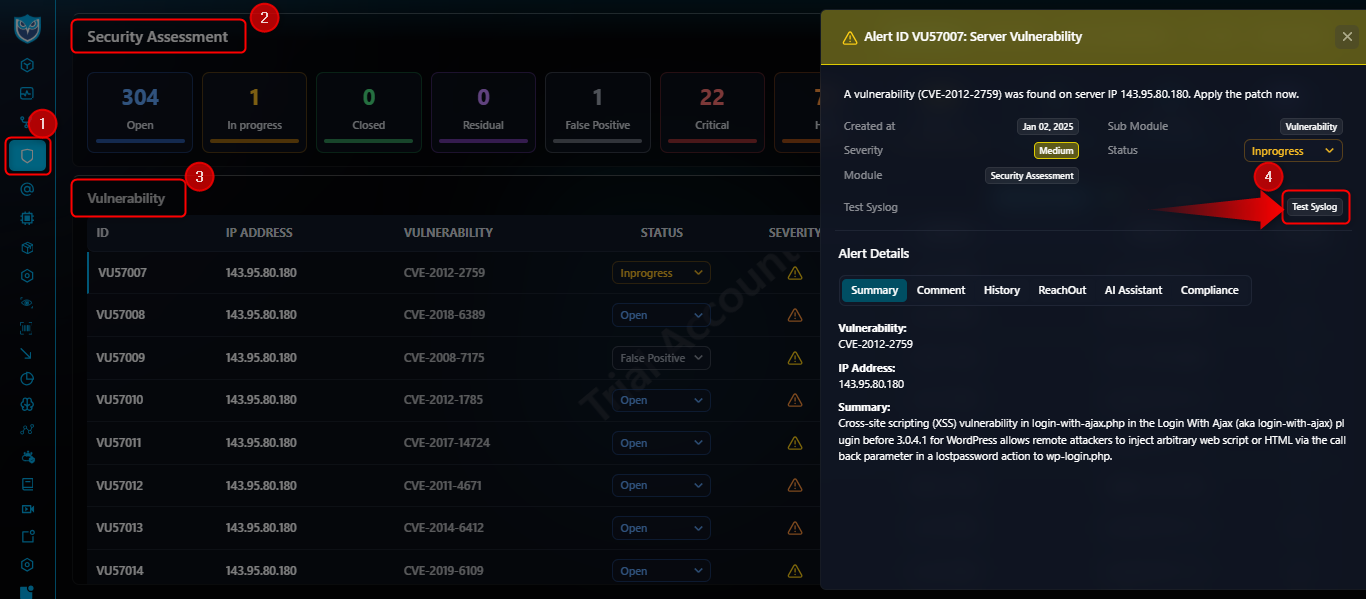Open status dropdown for VU57014 row
The height and width of the screenshot is (599, 1366).
click(x=661, y=570)
